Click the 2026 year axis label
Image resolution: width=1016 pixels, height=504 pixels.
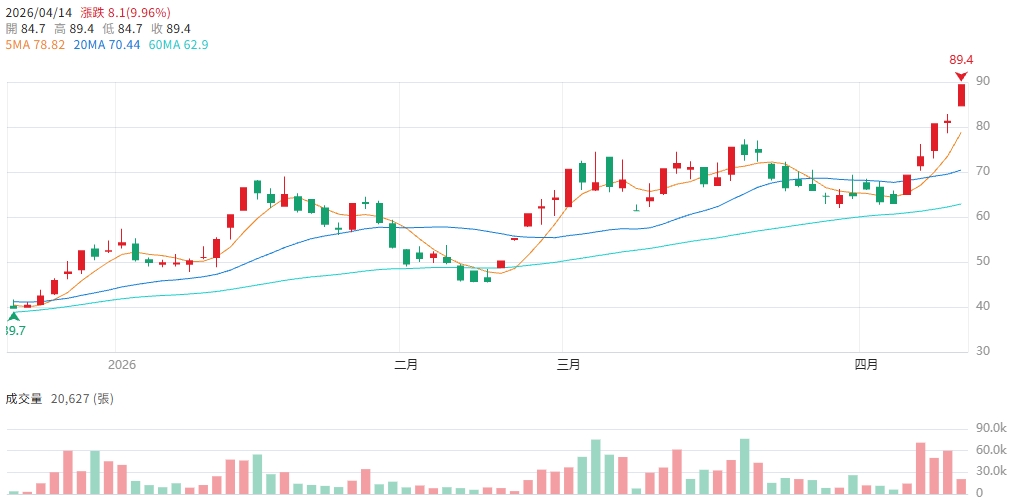click(121, 364)
